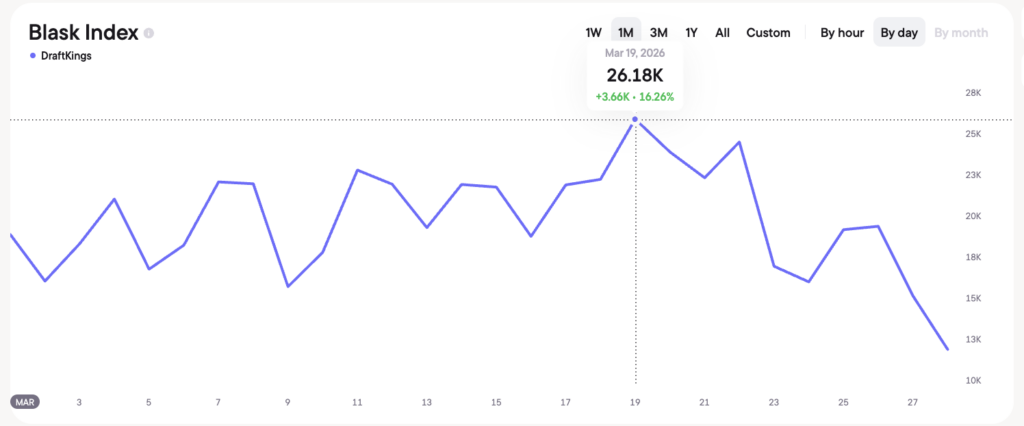Click the 27 date axis label
The height and width of the screenshot is (426, 1024).
(x=912, y=402)
